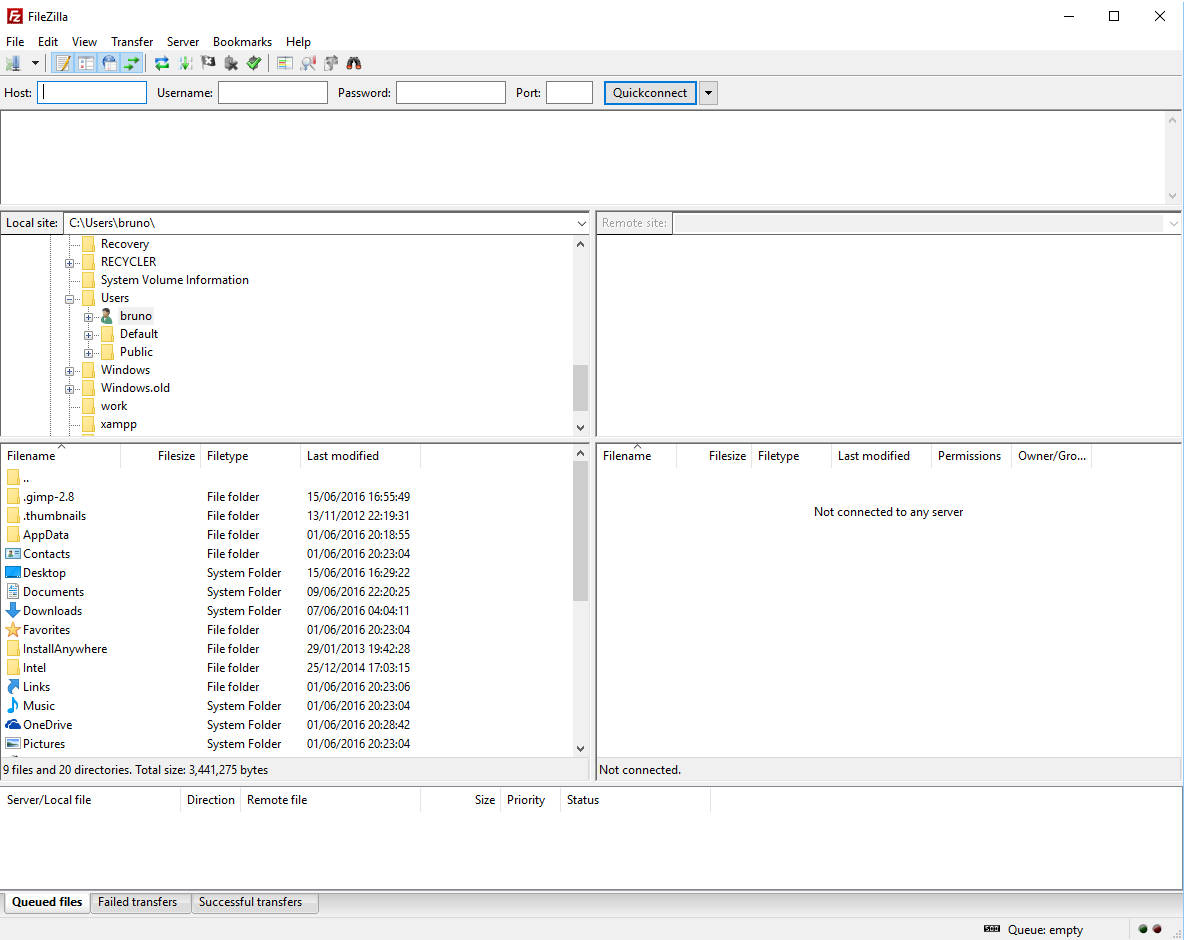Select the work folder in tree

pyautogui.click(x=114, y=406)
